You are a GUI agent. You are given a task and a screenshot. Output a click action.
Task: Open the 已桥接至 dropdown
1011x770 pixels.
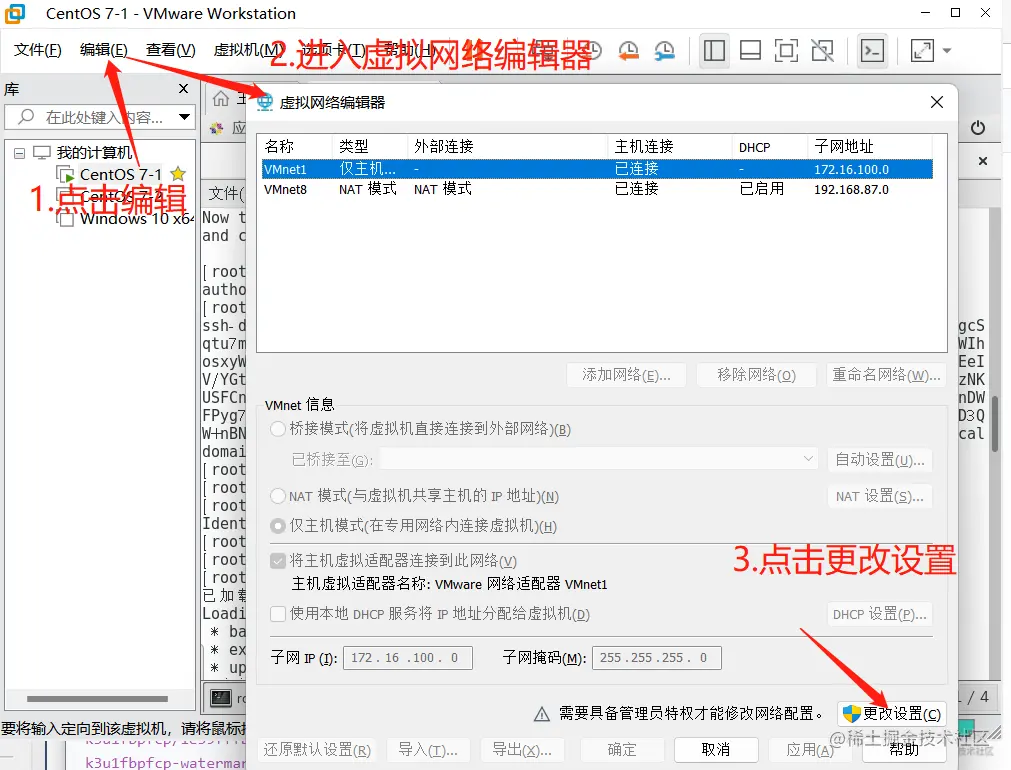point(599,459)
